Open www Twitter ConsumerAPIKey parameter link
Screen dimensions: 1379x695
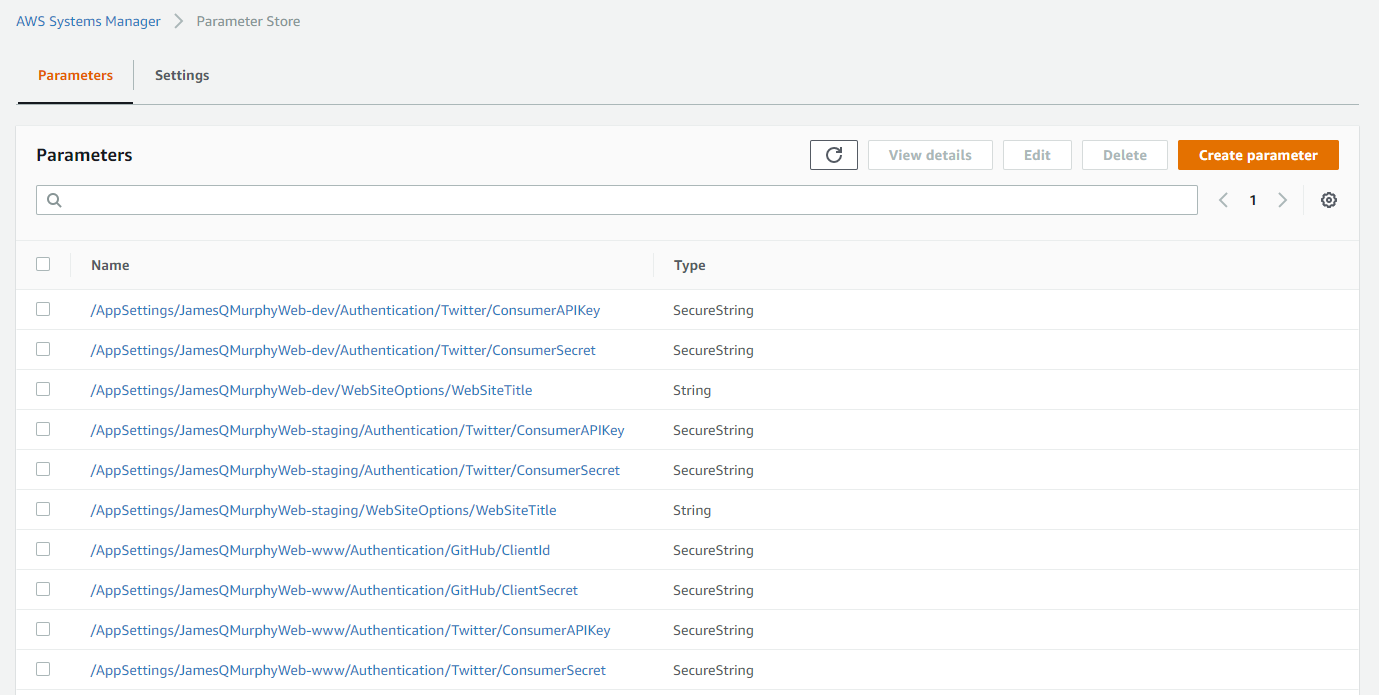point(350,630)
